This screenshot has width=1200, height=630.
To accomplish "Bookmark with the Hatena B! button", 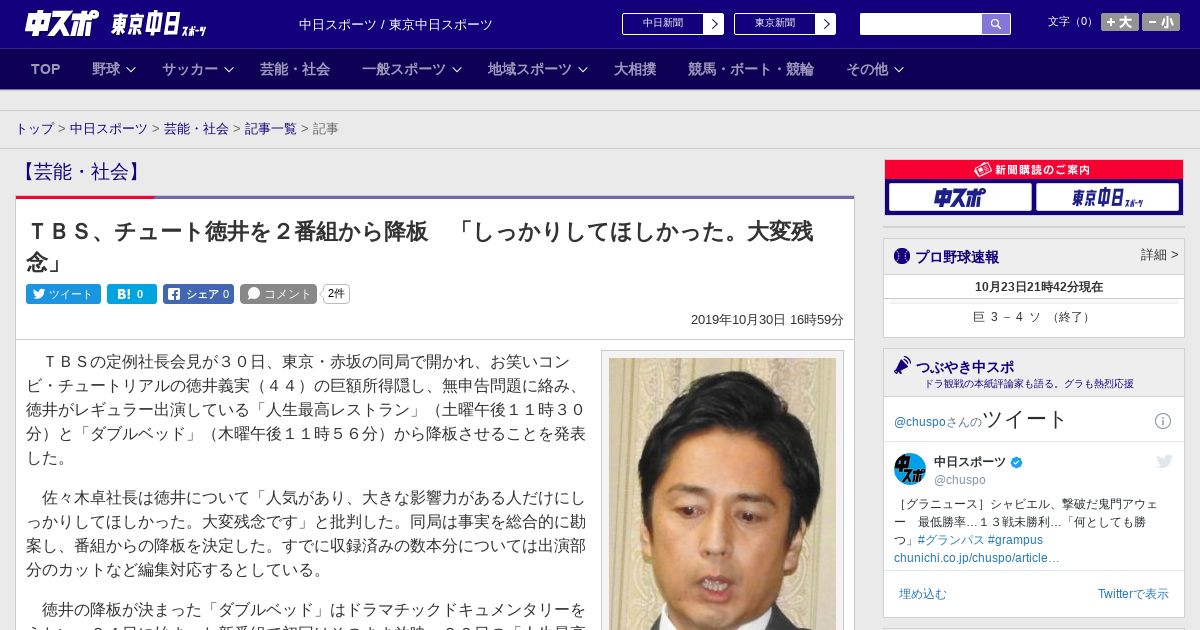I will point(132,294).
